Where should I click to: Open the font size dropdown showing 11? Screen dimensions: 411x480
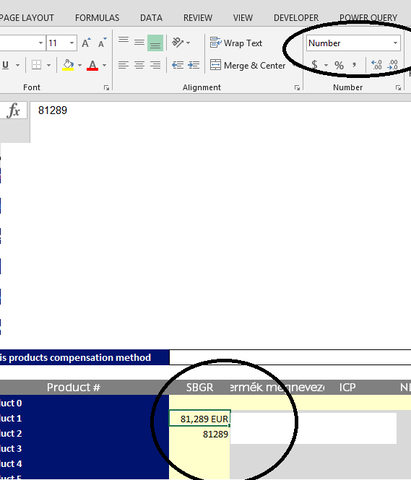pos(72,43)
